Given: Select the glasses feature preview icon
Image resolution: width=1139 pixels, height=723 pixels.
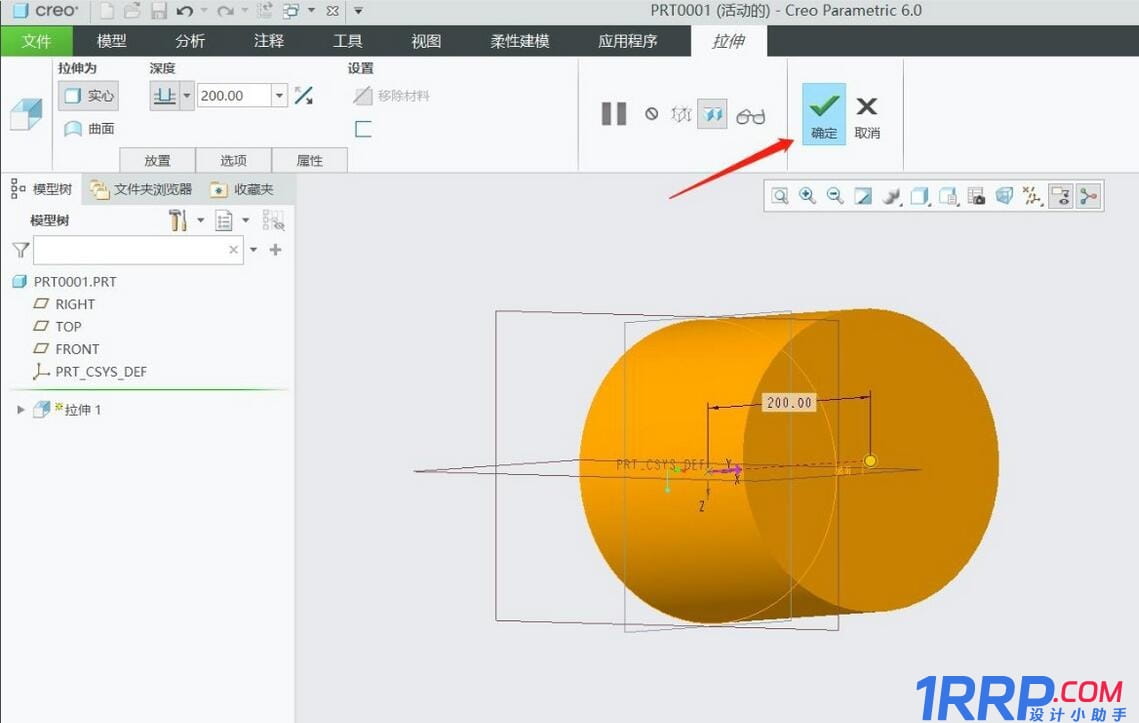Looking at the screenshot, I should (x=751, y=113).
